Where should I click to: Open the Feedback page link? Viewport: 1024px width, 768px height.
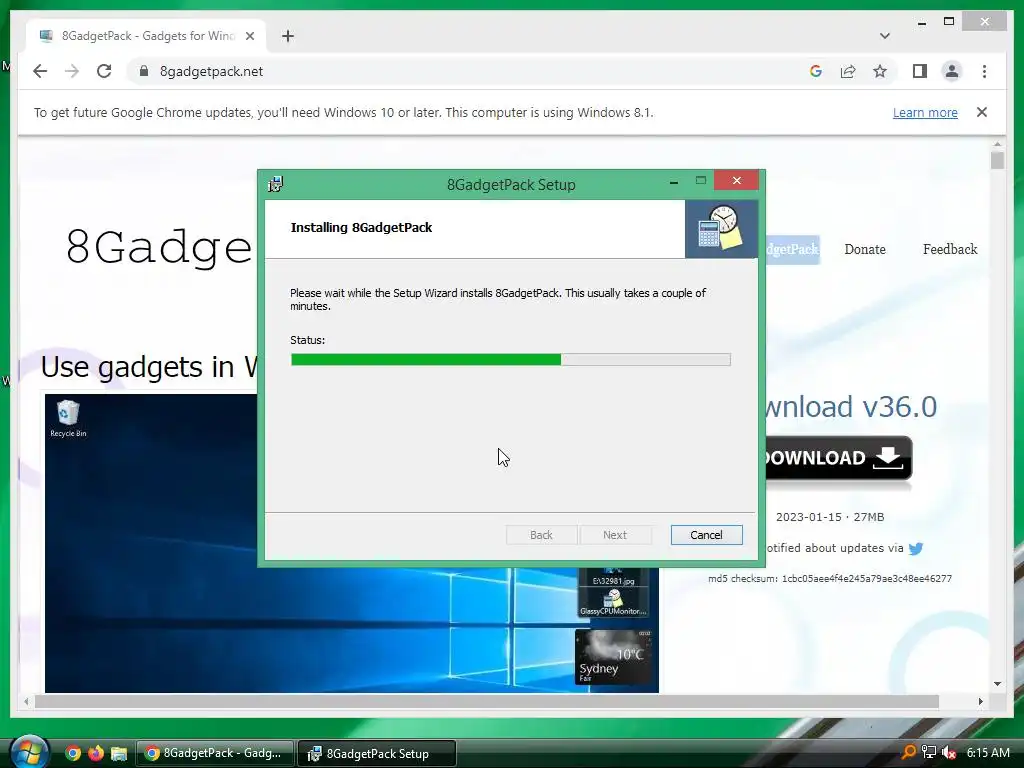[x=950, y=249]
